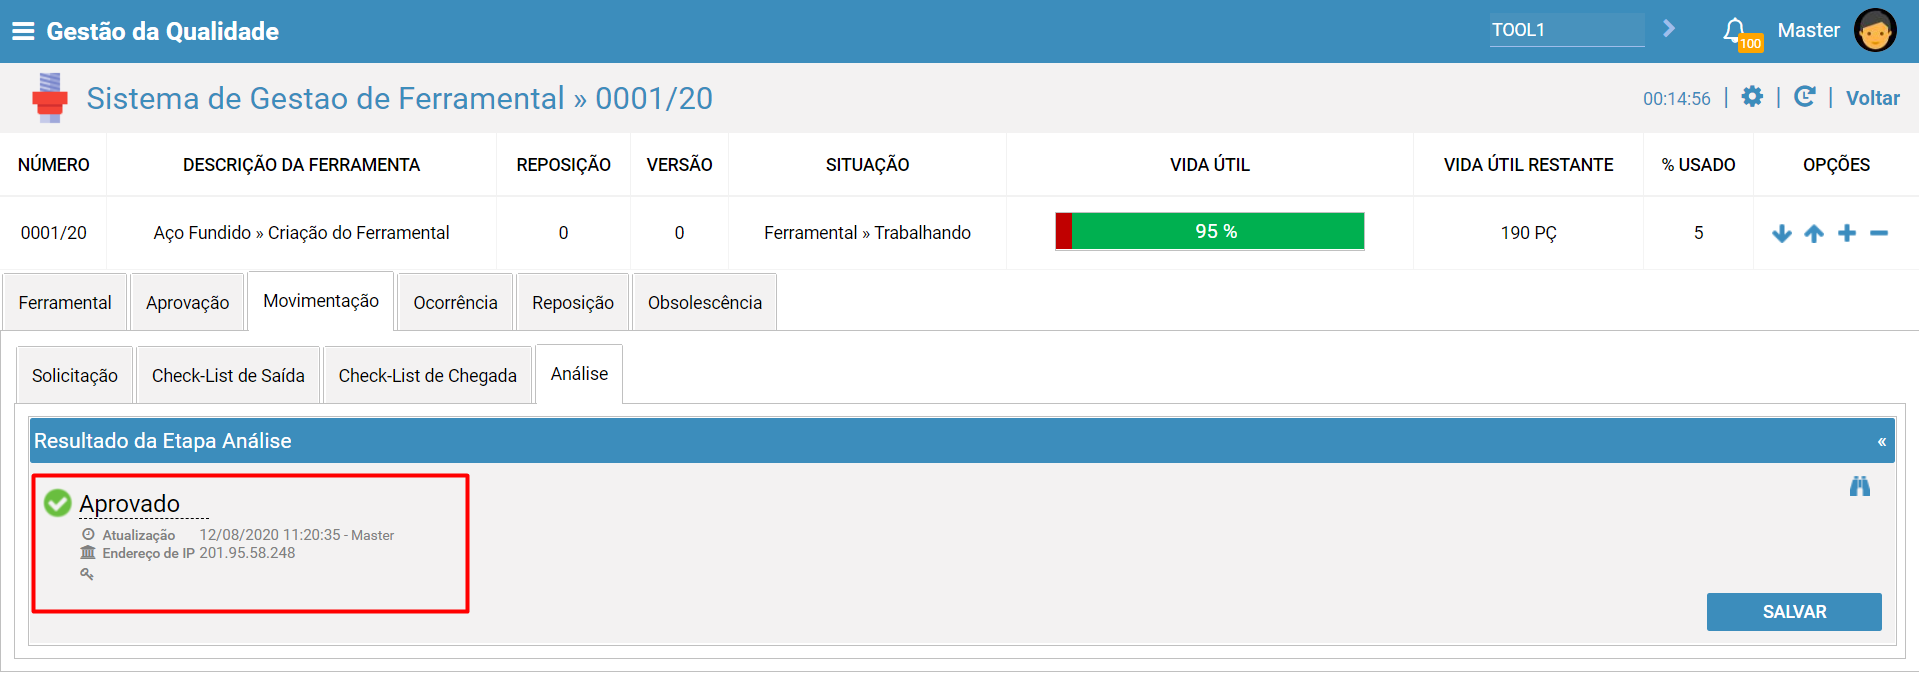Click the building icon beside Endereço de IP
Viewport: 1920px width, 679px height.
[88, 553]
